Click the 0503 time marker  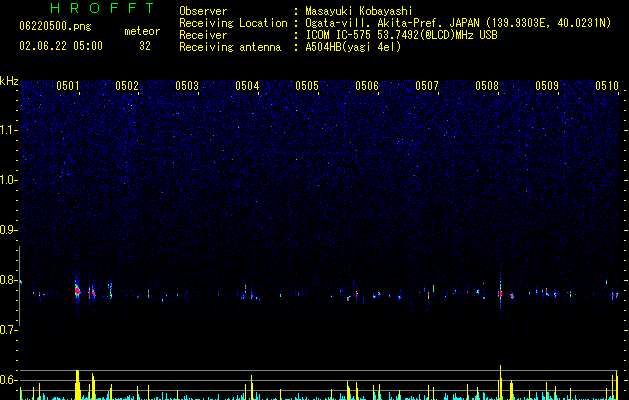click(x=187, y=86)
